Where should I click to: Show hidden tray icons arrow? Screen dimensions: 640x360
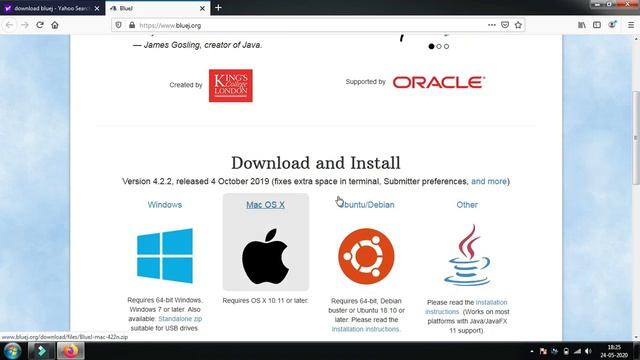[x=531, y=351]
